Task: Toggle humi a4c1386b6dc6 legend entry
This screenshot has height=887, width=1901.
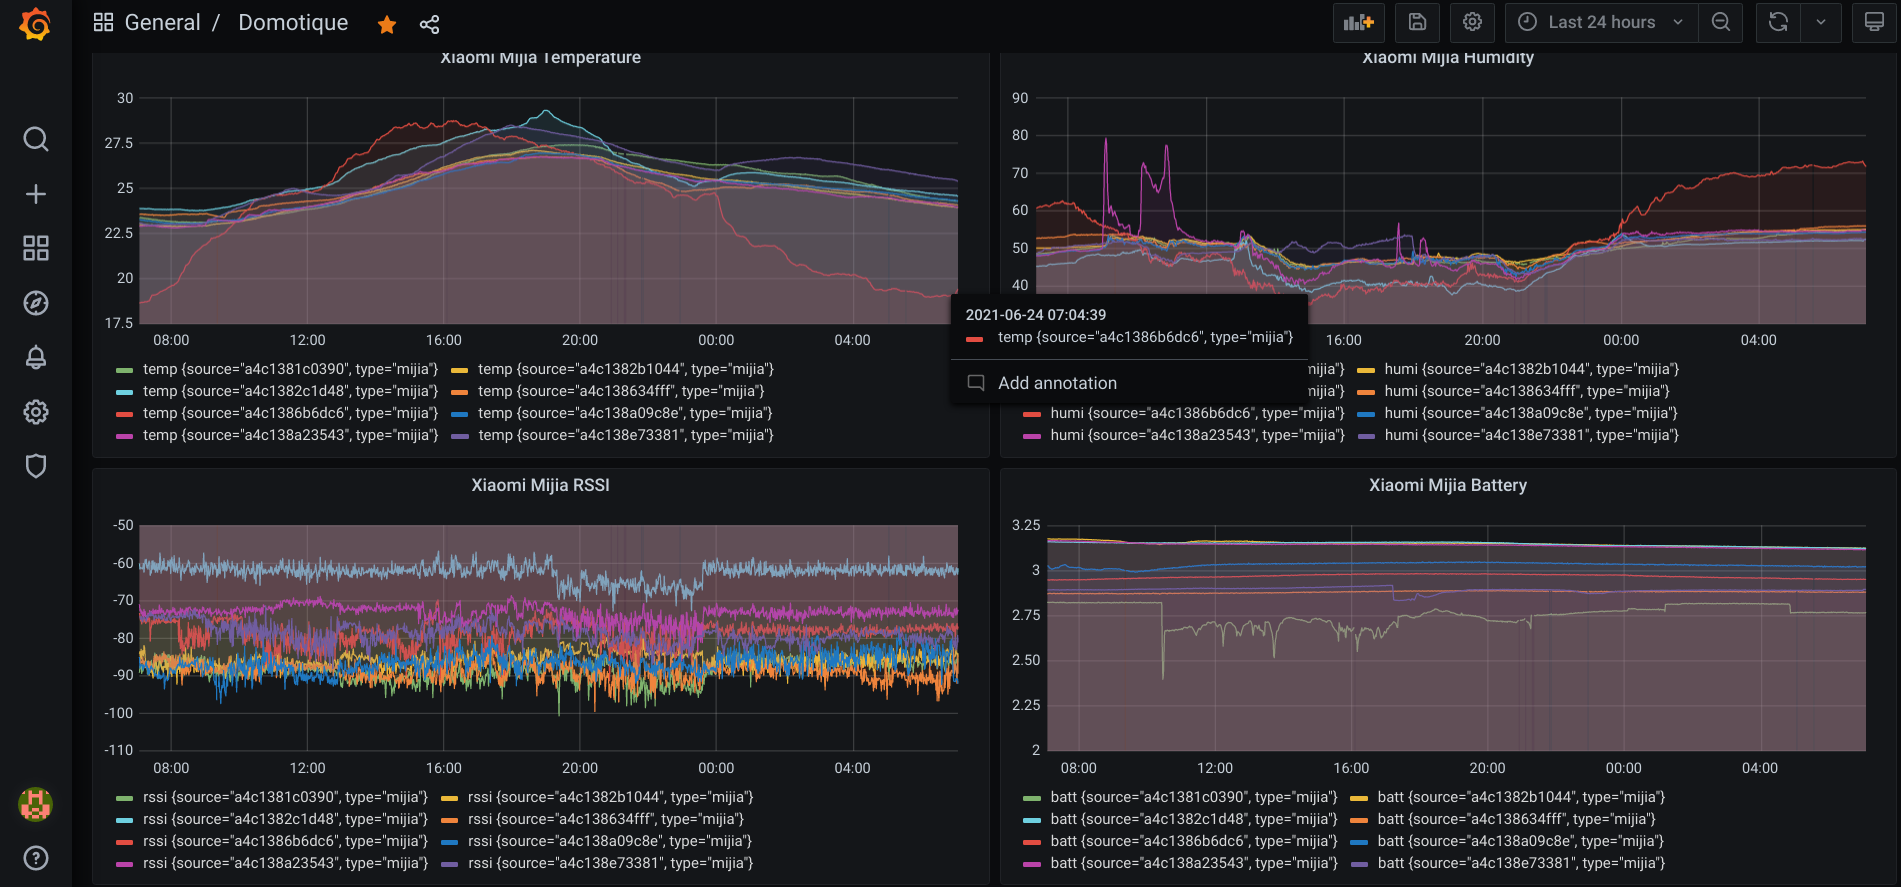Action: tap(1197, 413)
